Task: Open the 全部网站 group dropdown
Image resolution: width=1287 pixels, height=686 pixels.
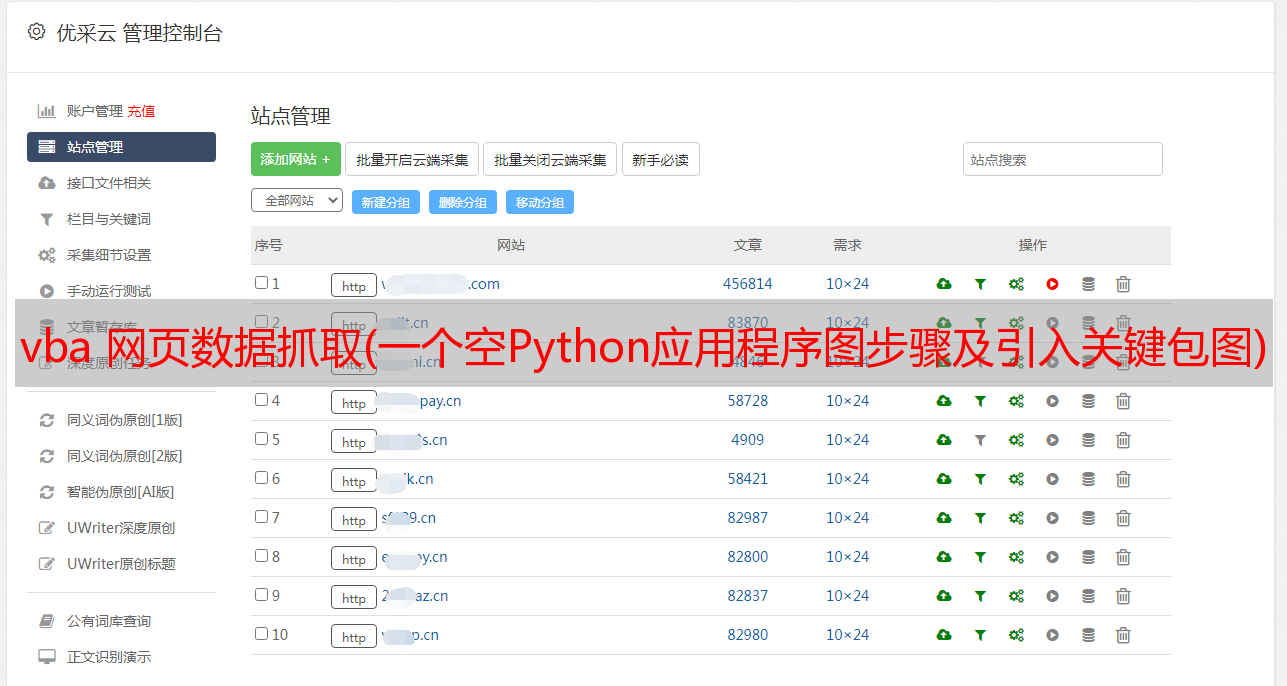Action: (x=297, y=201)
